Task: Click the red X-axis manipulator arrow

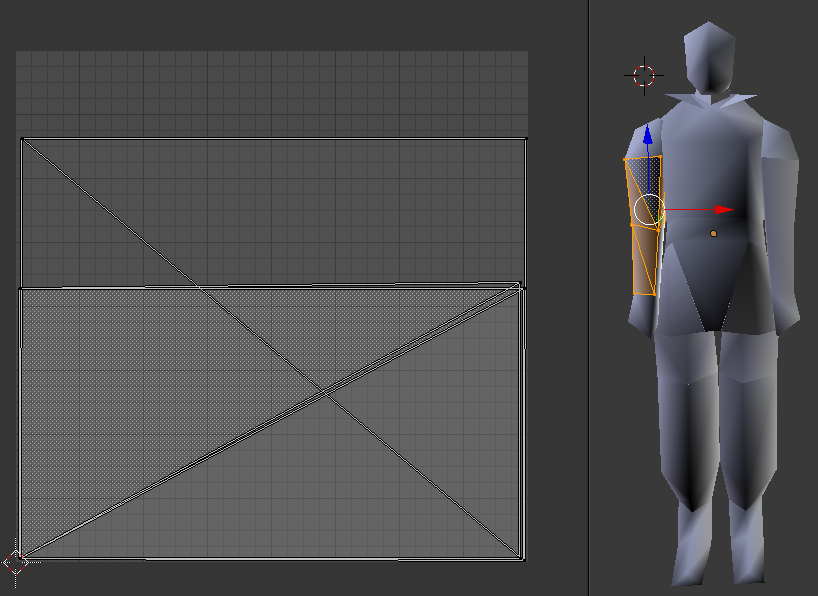Action: pyautogui.click(x=724, y=210)
